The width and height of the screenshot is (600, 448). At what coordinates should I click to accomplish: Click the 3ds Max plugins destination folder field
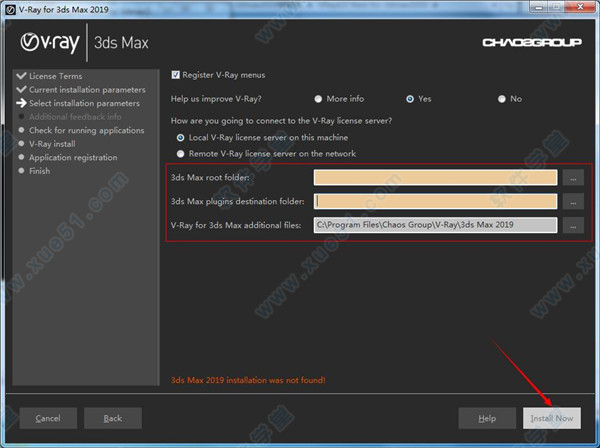click(x=435, y=201)
